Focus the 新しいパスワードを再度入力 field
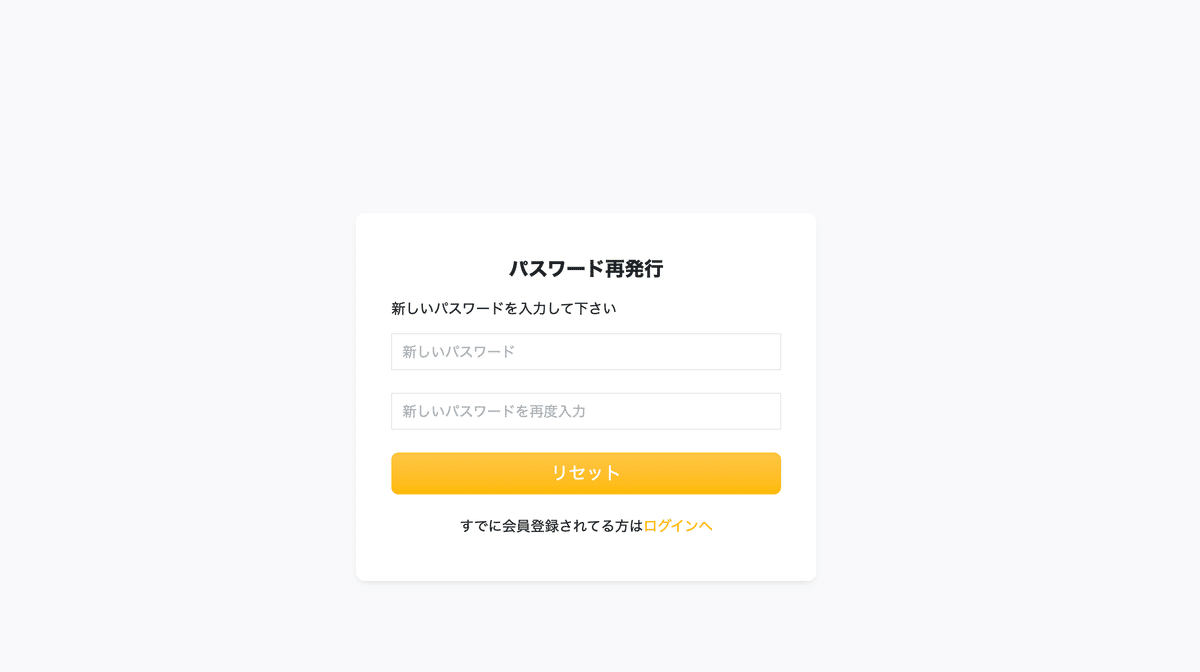1200x672 pixels. tap(586, 411)
